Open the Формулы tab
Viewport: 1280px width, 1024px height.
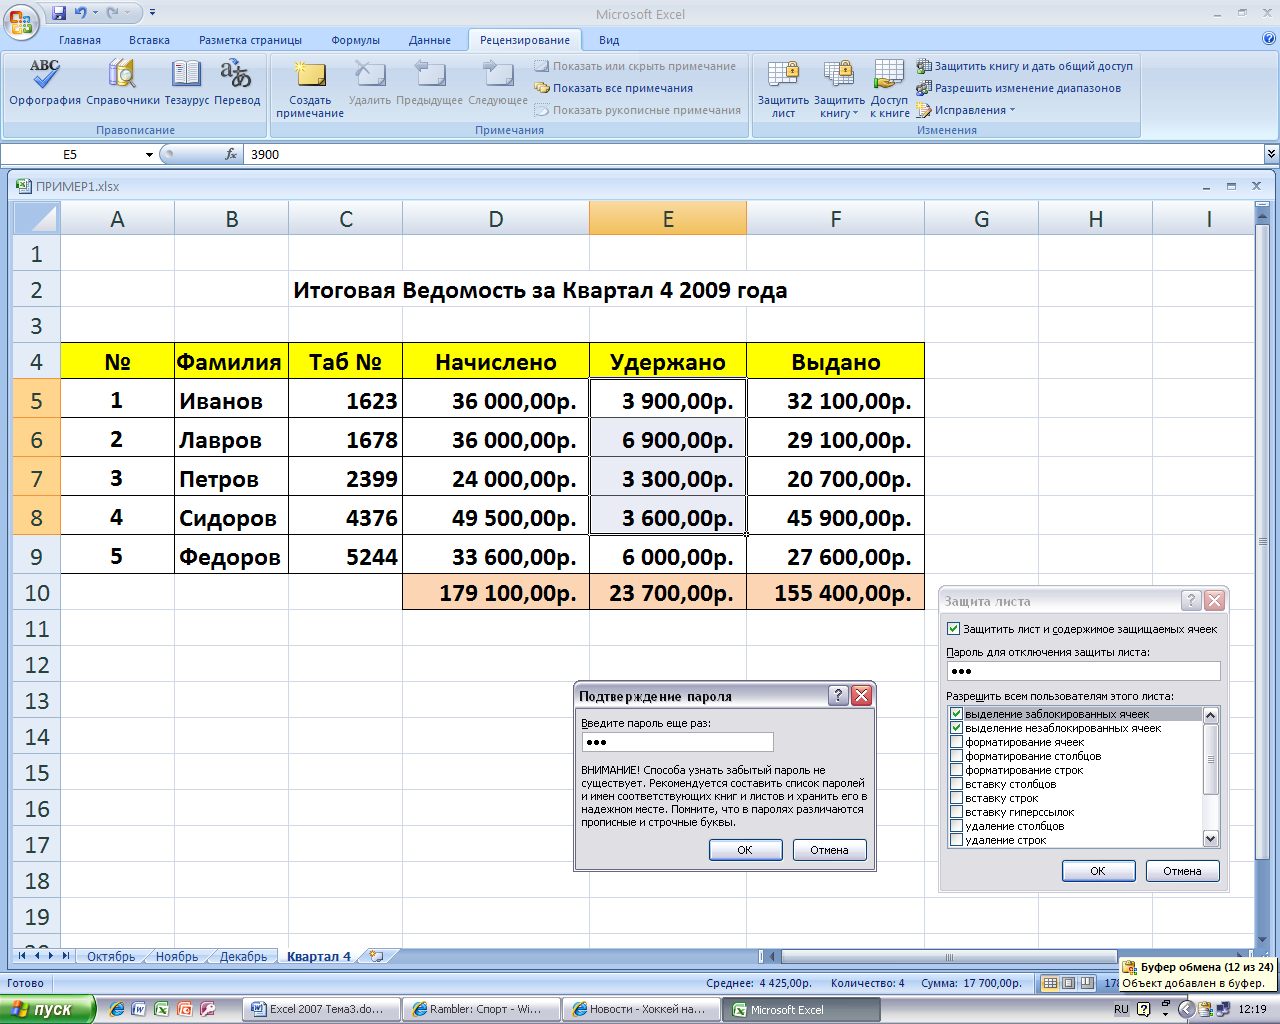click(x=356, y=40)
